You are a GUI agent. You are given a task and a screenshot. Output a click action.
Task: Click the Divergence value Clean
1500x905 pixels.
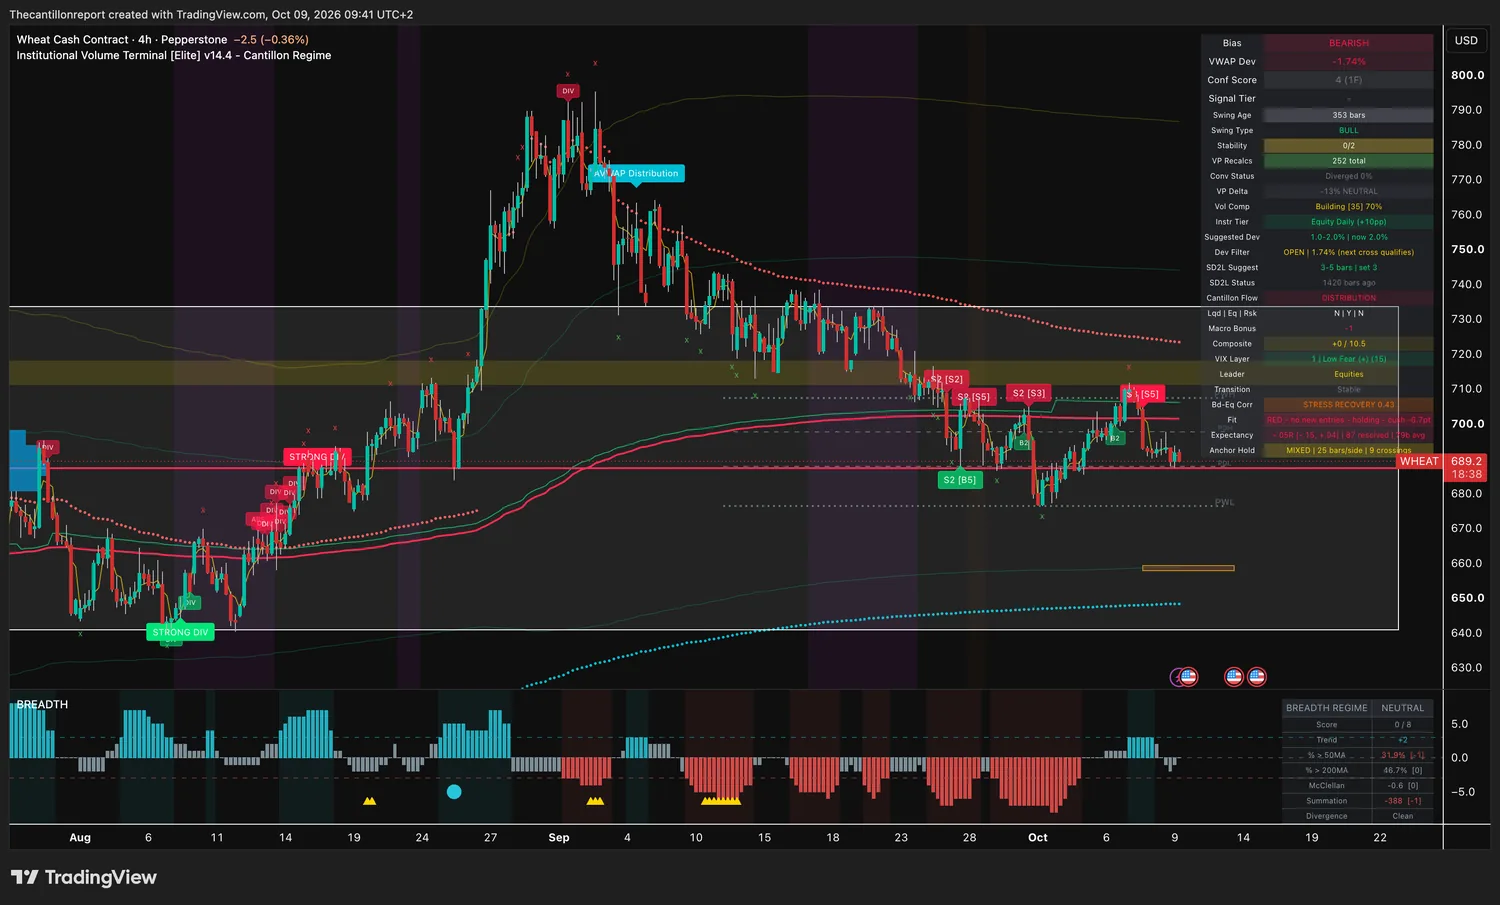tap(1403, 816)
